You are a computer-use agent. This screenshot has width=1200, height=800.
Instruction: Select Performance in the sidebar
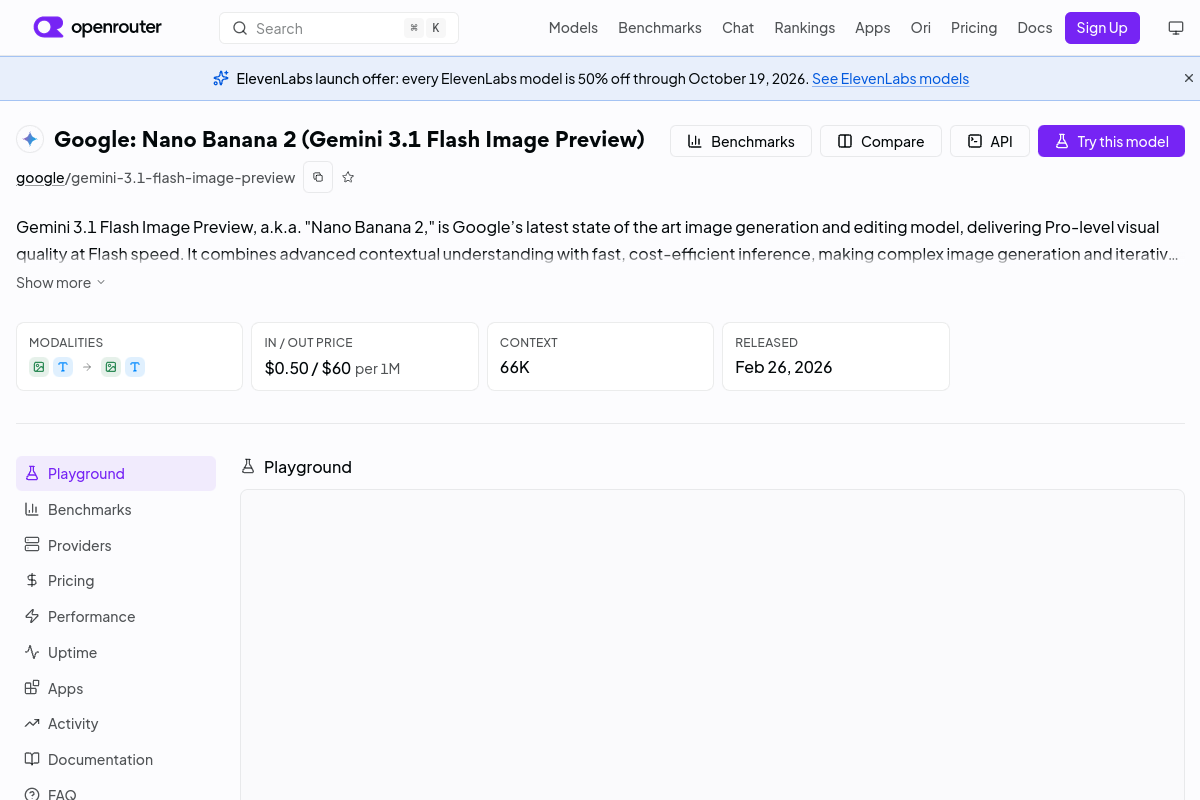pos(116,616)
